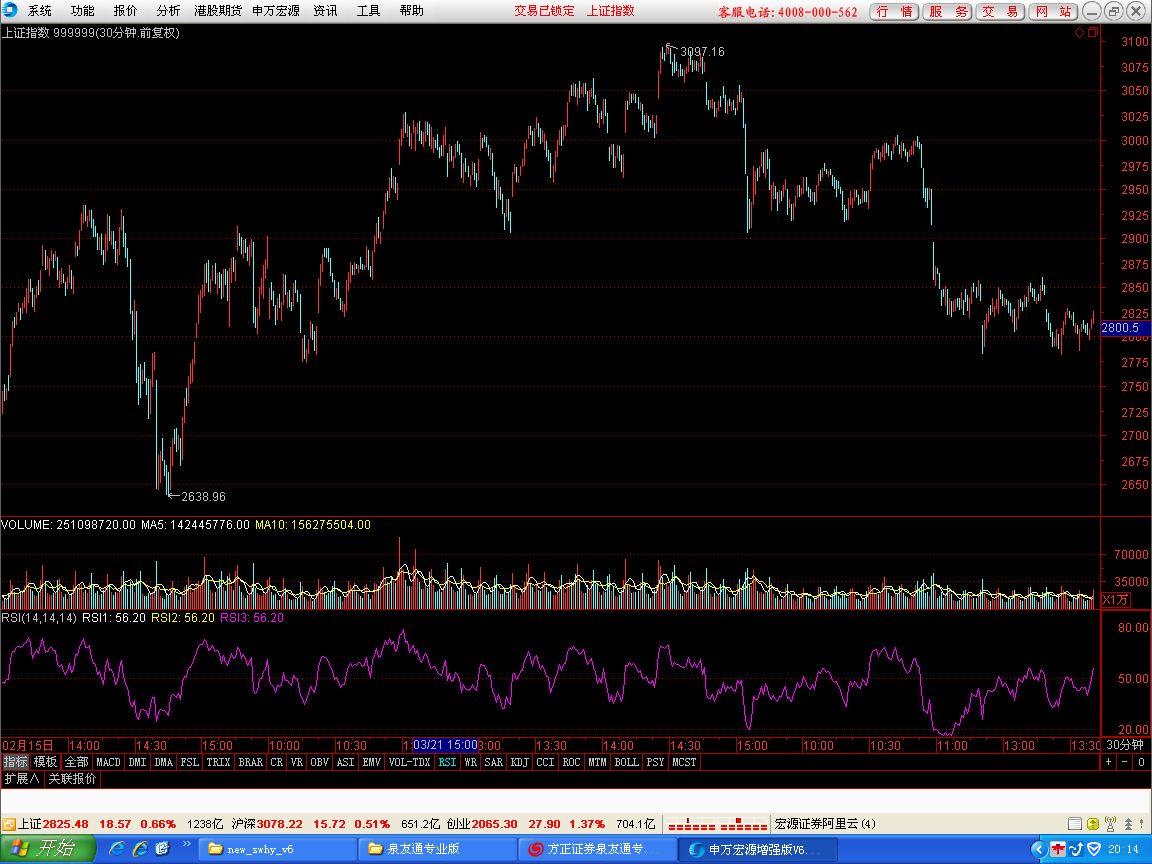Viewport: 1152px width, 864px height.
Task: Launch the second Internet Explorer quick launch icon
Action: pyautogui.click(x=140, y=849)
